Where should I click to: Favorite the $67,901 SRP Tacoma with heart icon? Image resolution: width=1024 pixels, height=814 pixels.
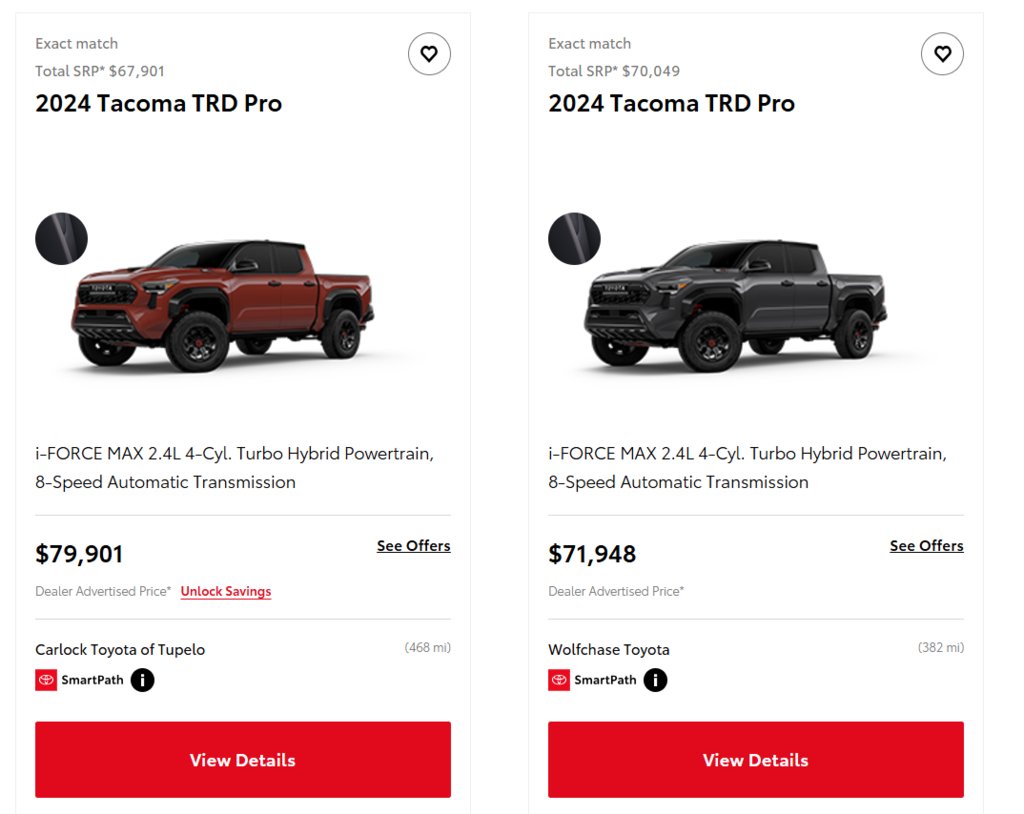click(x=429, y=54)
